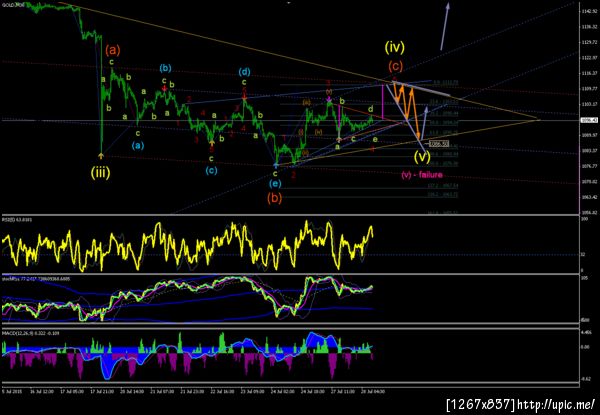Click the orange (c) label beneath (iv)

(x=396, y=66)
